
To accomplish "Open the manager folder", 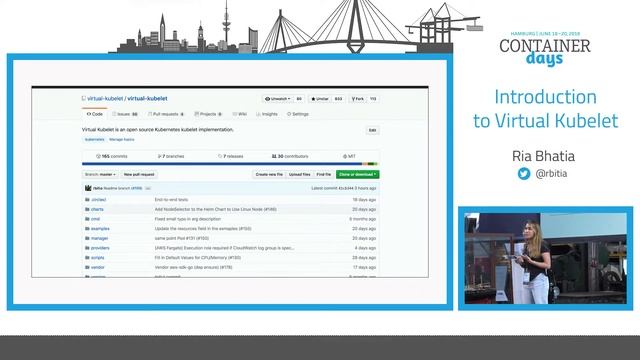I will coord(99,238).
